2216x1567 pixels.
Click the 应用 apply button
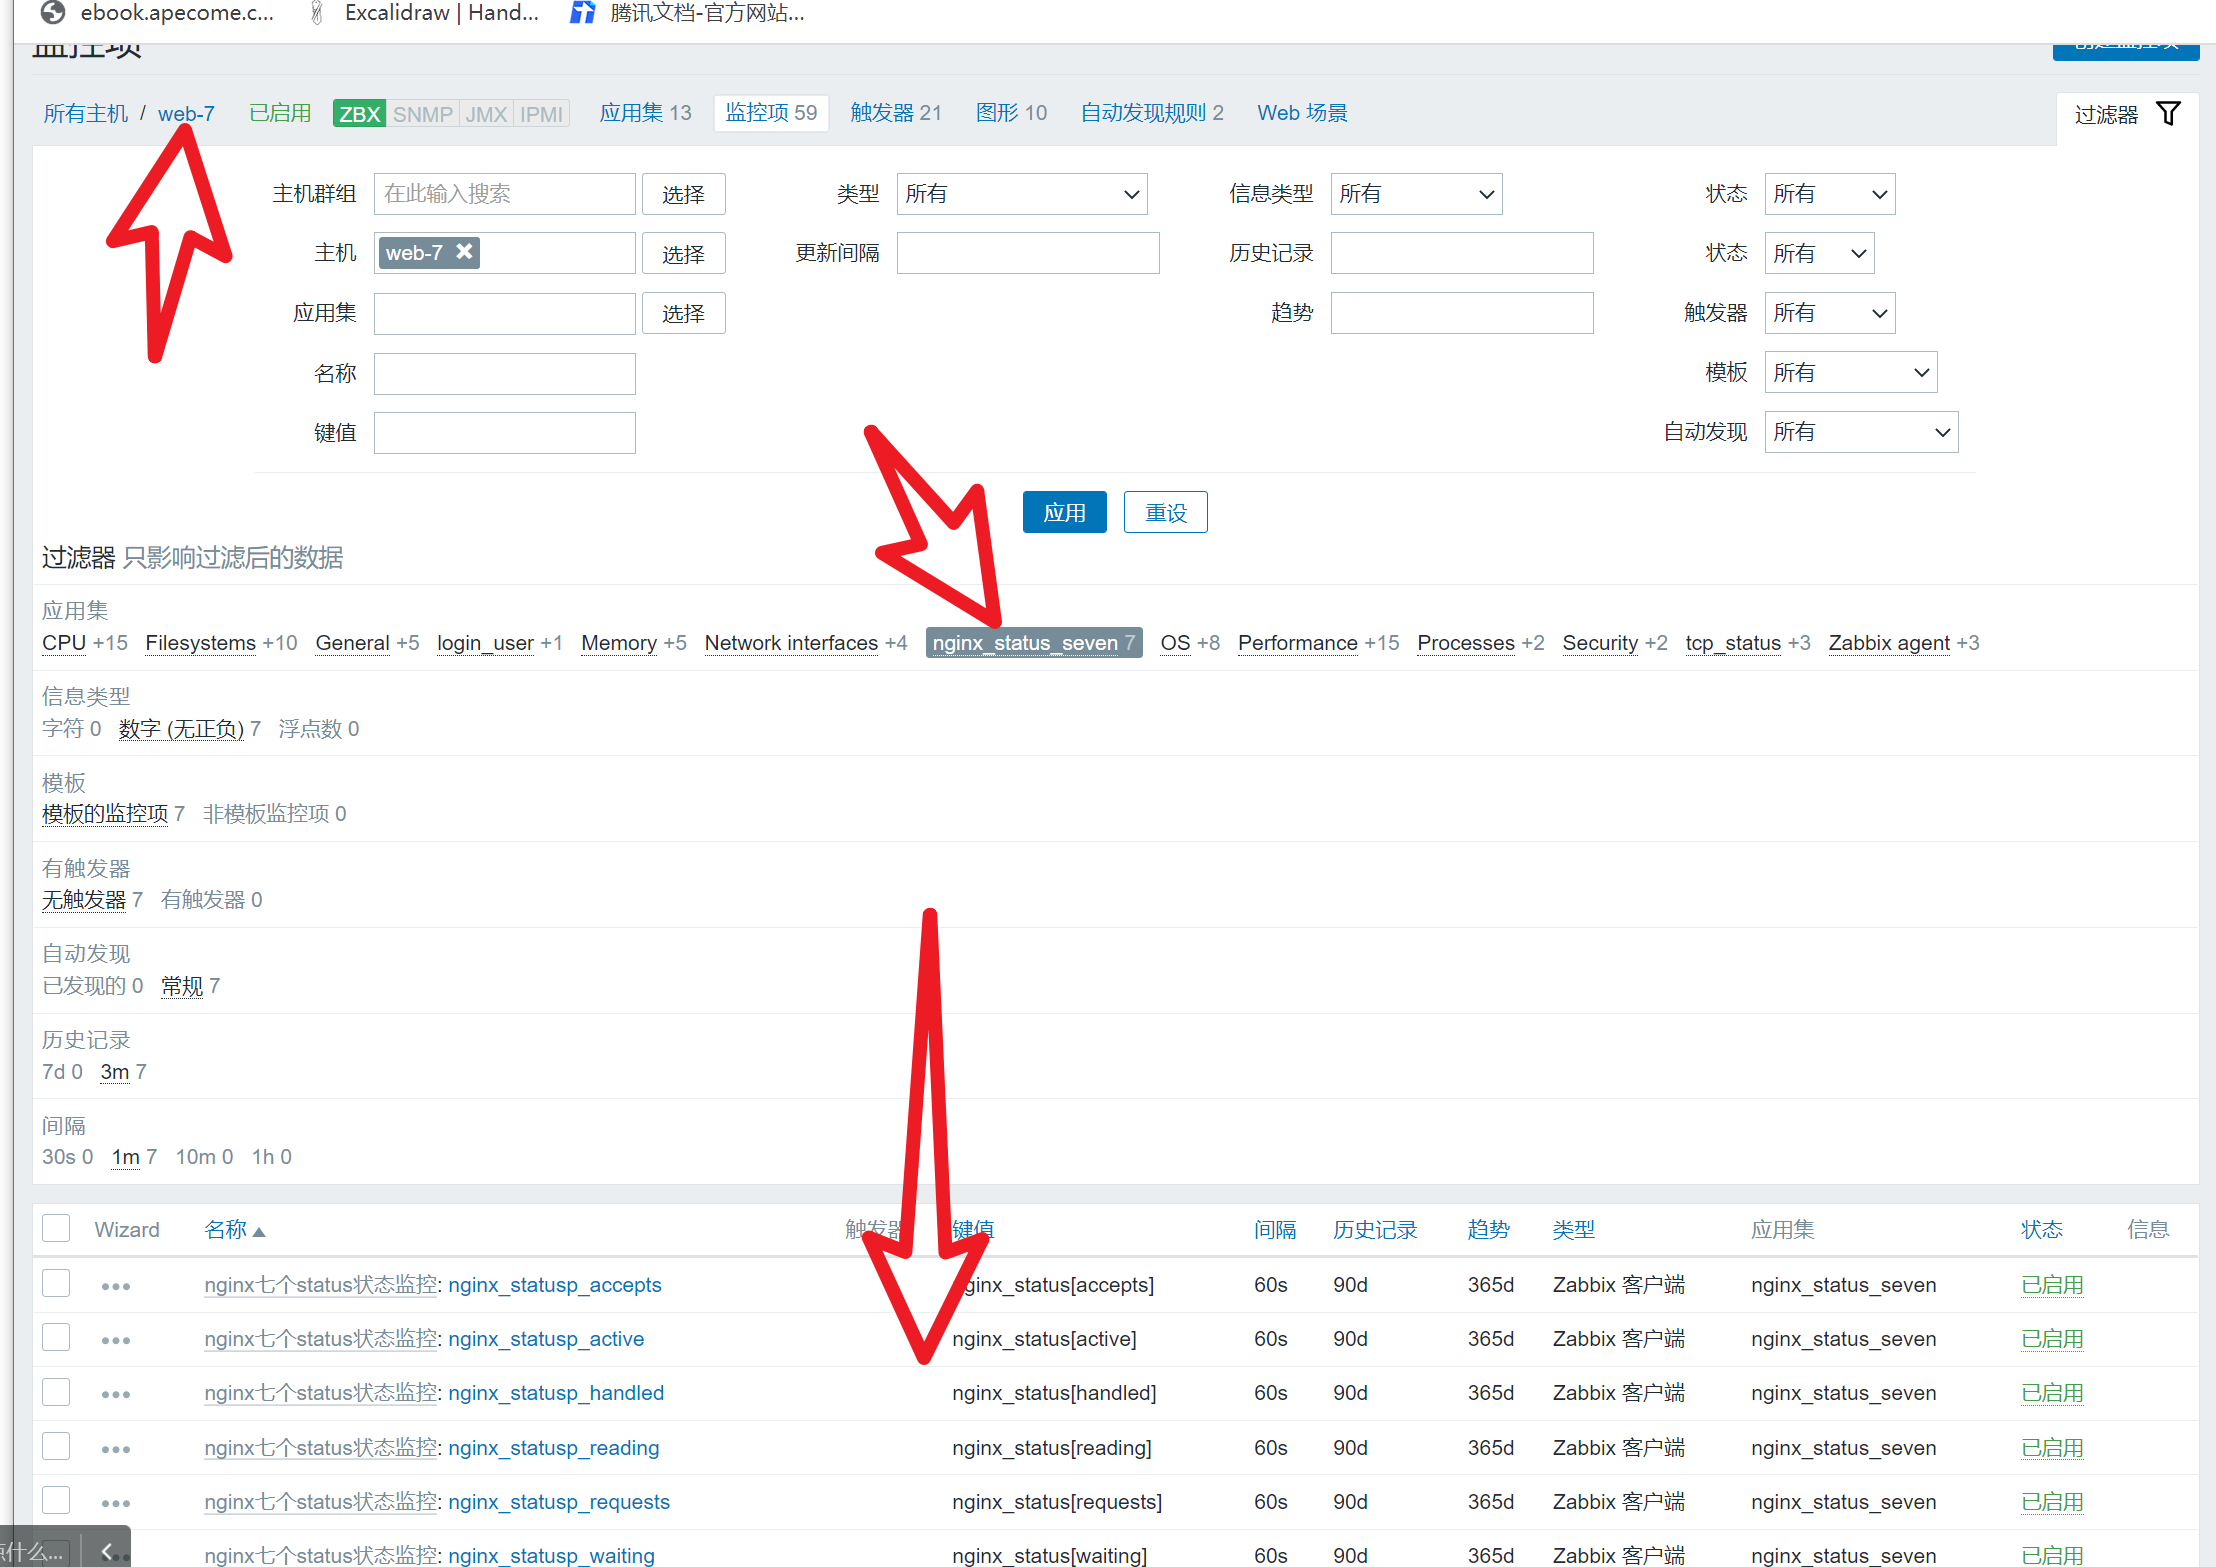(1064, 513)
